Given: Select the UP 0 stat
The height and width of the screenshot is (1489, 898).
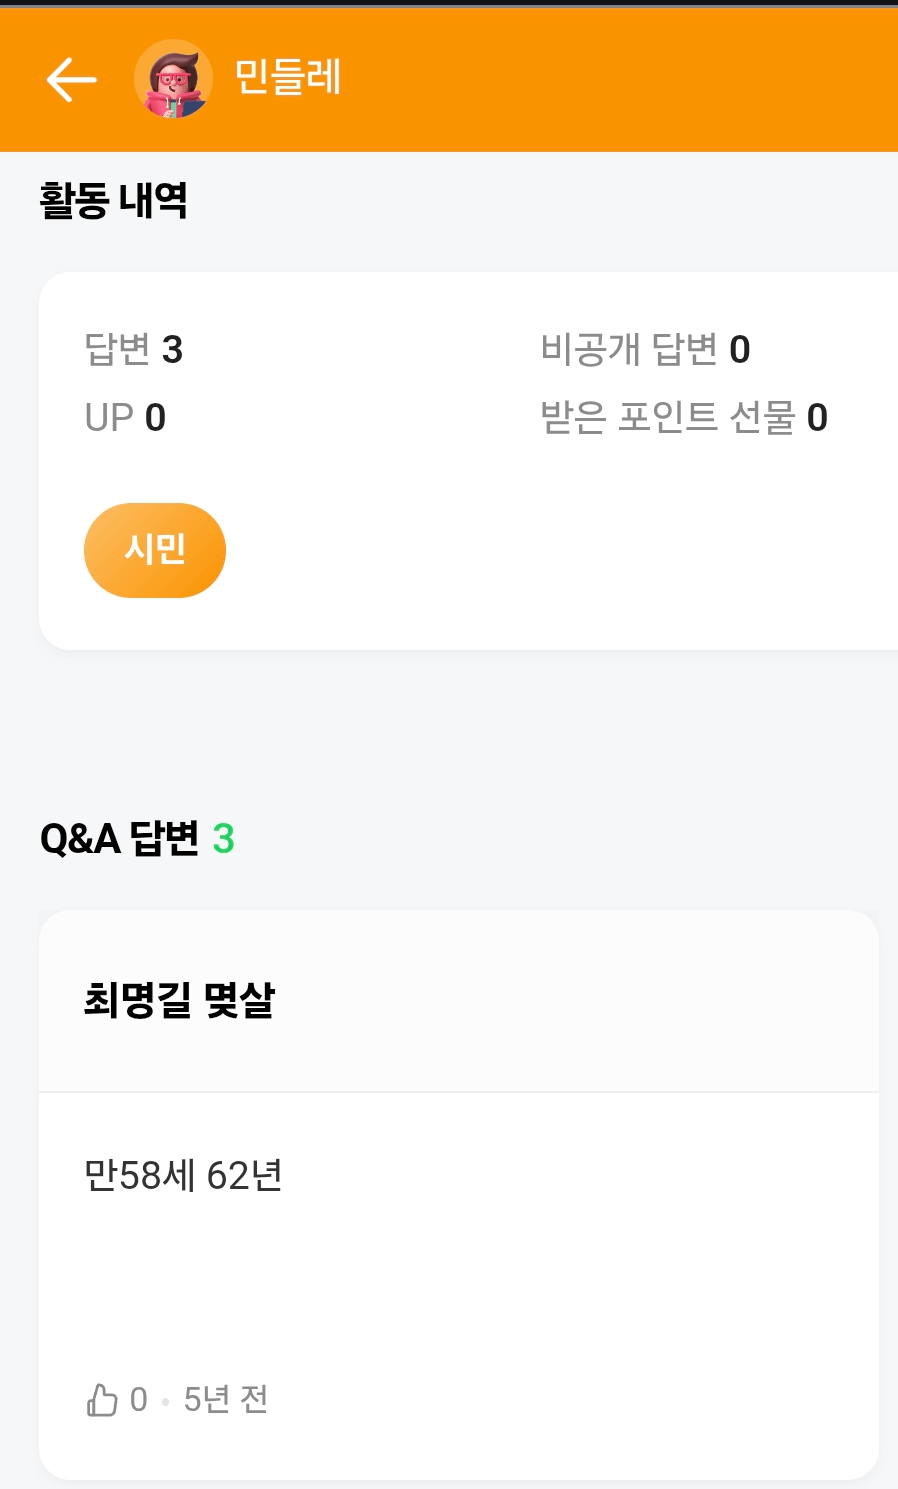Looking at the screenshot, I should tap(125, 417).
